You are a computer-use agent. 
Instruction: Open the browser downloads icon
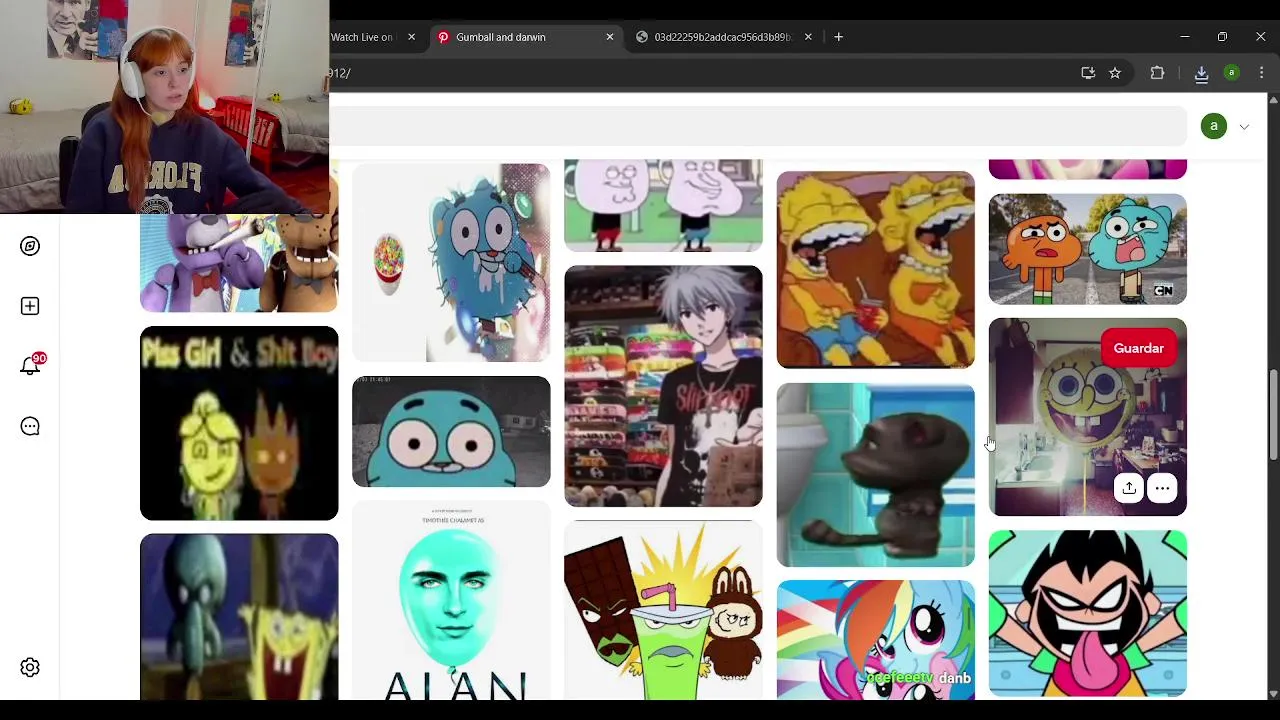[1201, 73]
